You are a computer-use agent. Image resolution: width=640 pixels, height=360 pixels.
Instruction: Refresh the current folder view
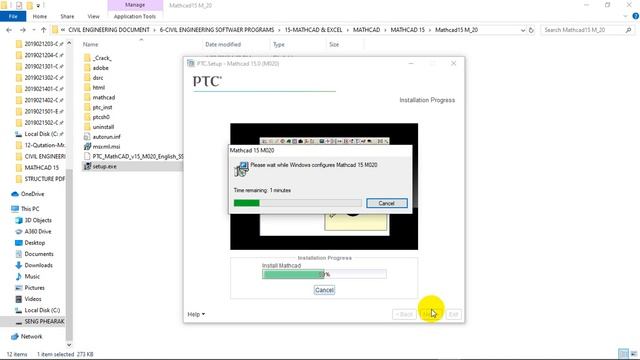(x=531, y=30)
